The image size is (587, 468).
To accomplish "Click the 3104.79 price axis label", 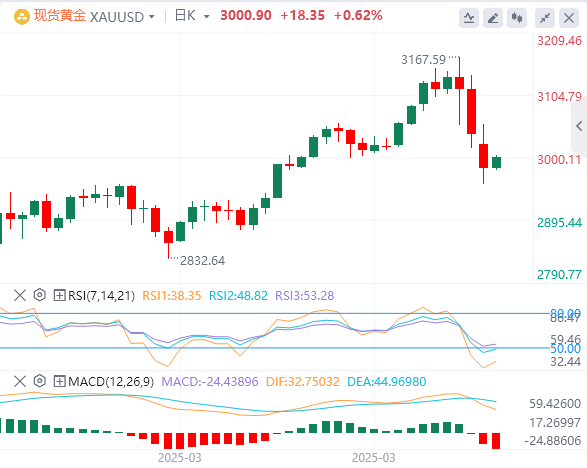I will [x=559, y=97].
